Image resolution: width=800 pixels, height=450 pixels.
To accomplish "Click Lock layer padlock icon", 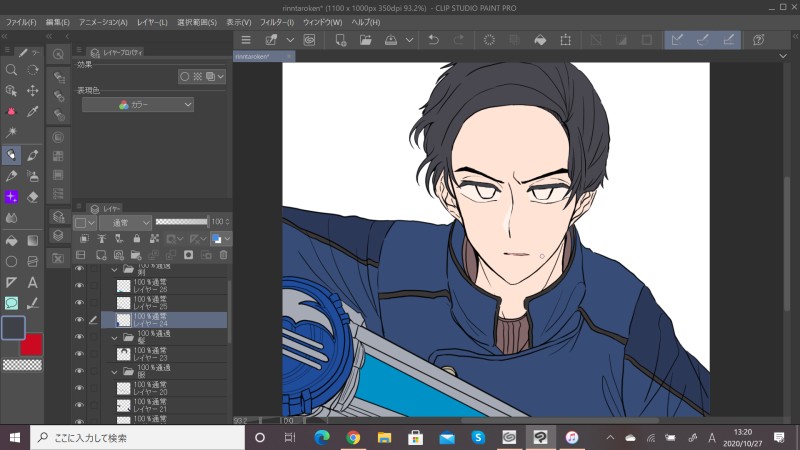I will [x=136, y=238].
